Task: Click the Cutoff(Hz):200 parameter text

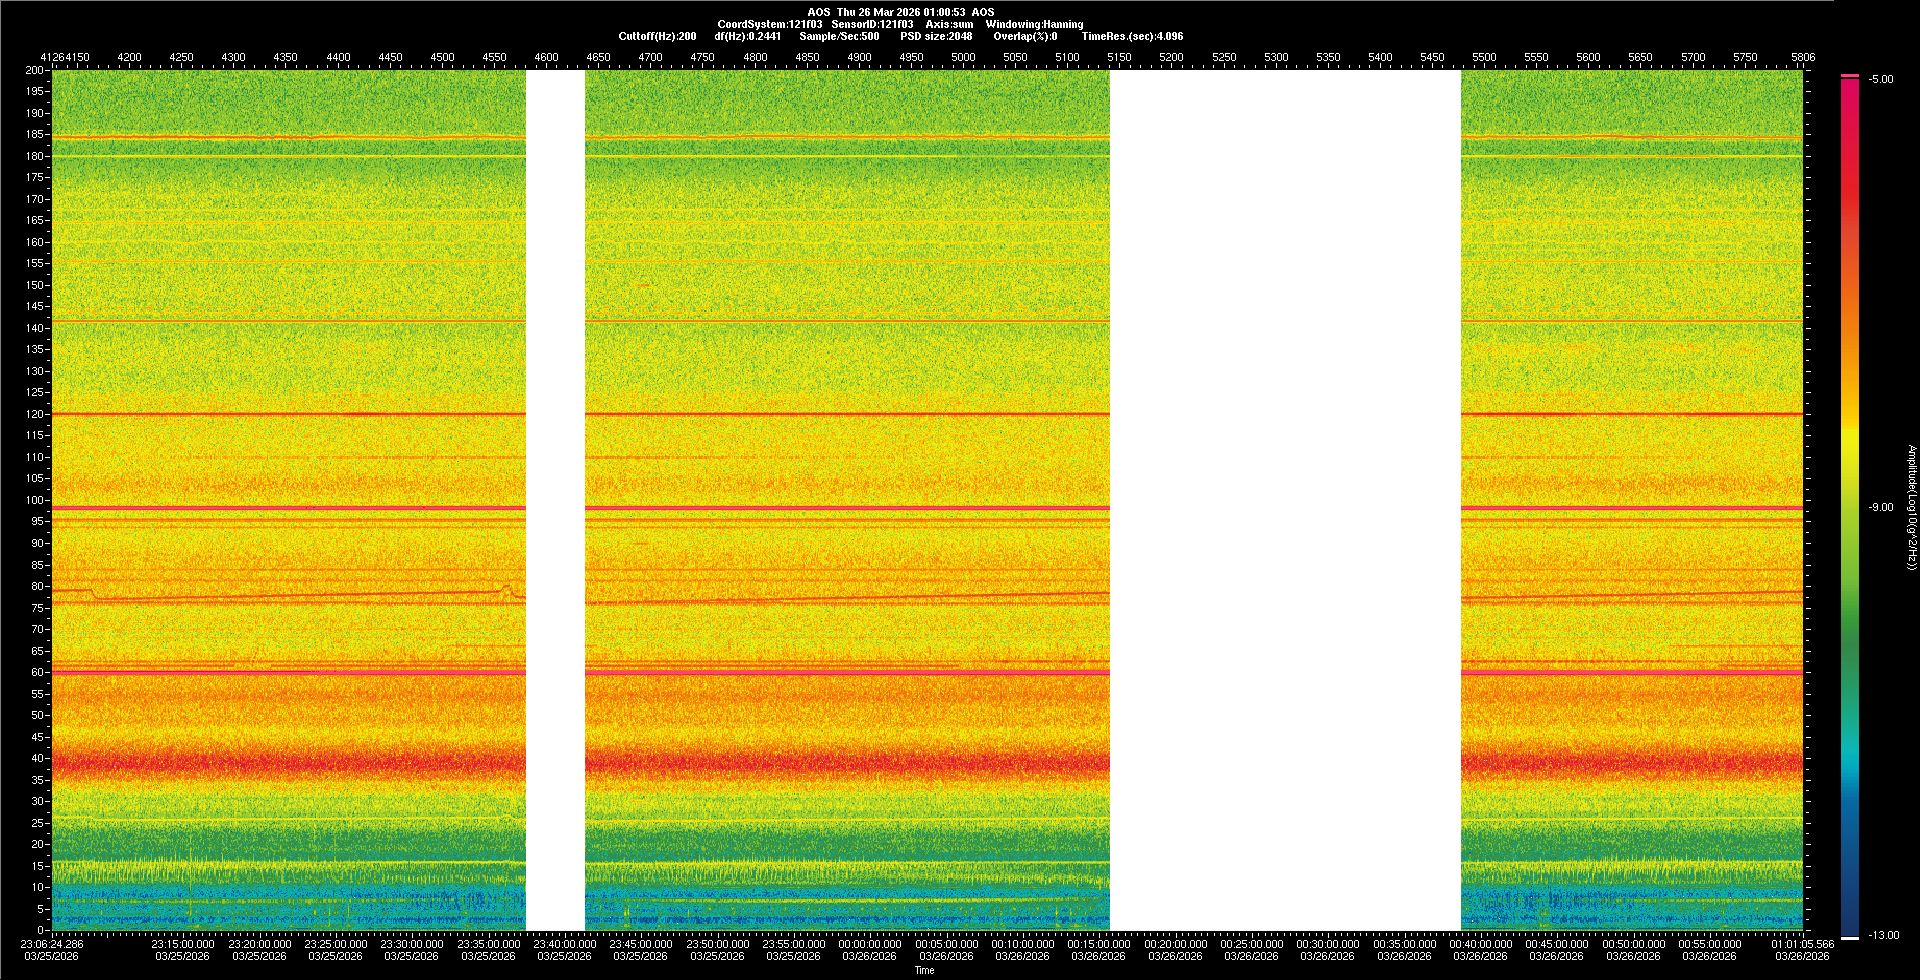Action: click(657, 36)
